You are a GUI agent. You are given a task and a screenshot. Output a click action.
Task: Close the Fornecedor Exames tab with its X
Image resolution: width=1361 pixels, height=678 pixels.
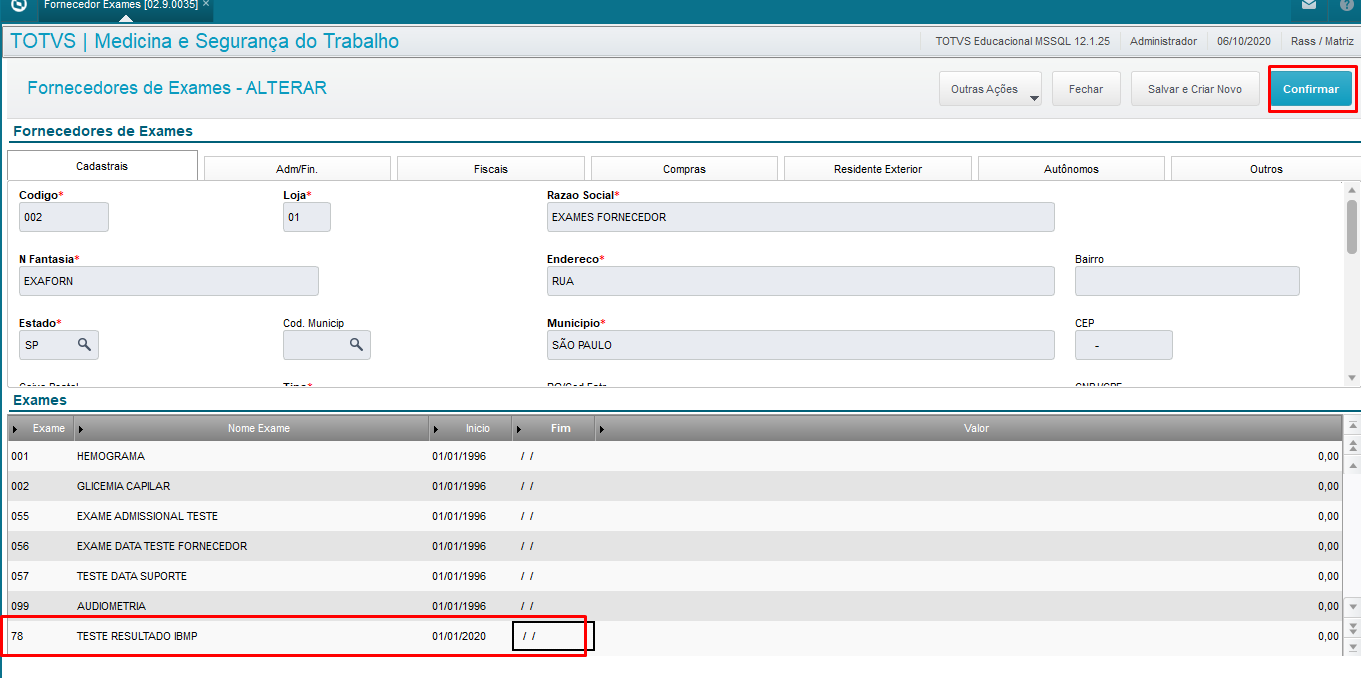pyautogui.click(x=206, y=5)
